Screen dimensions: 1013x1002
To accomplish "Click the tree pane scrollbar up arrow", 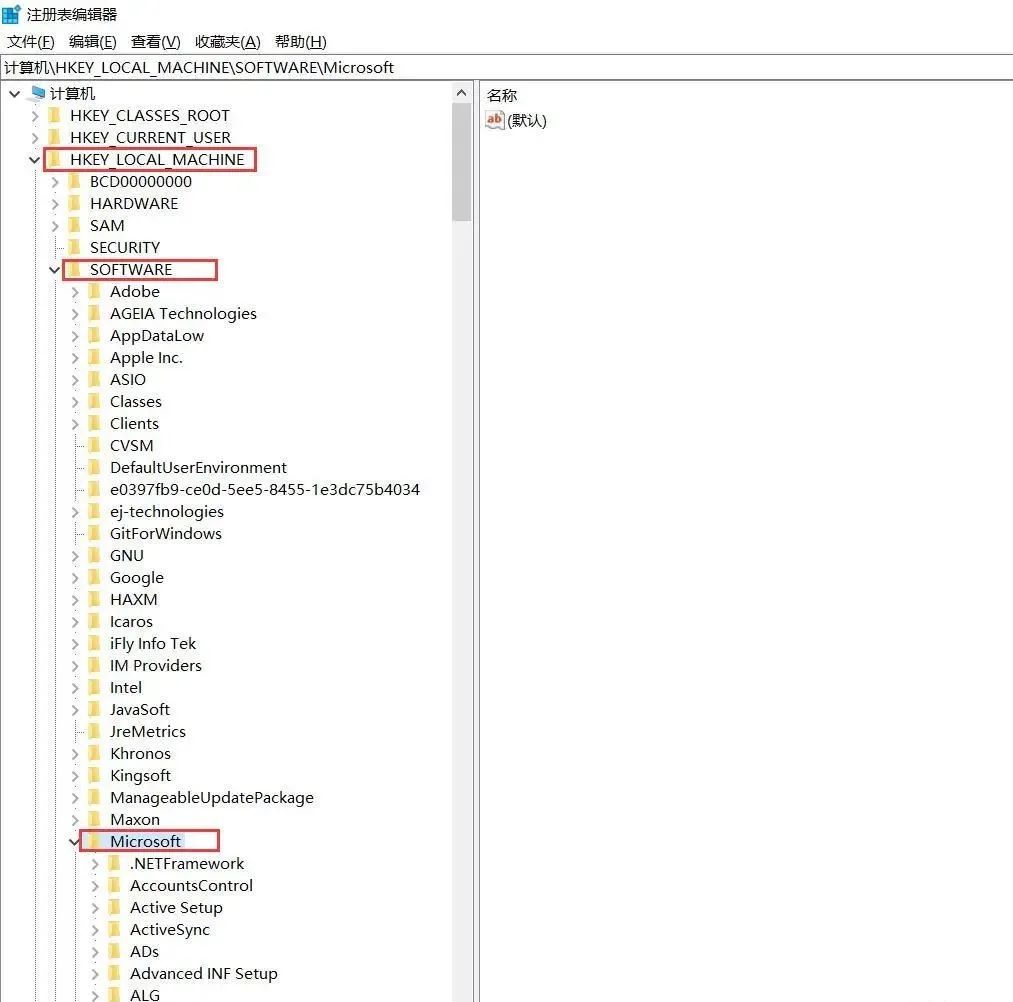I will coord(461,93).
